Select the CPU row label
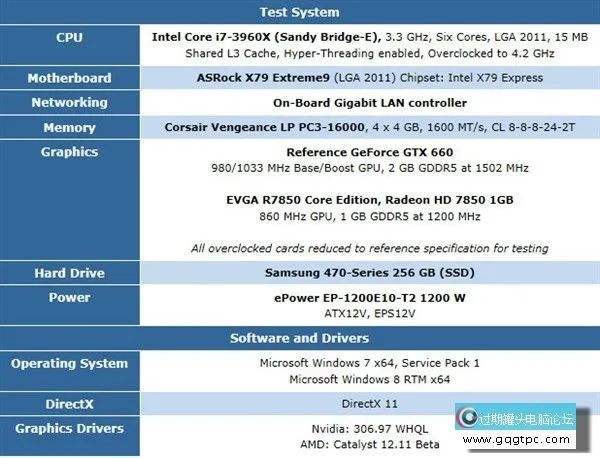This screenshot has width=600, height=458. 68,37
